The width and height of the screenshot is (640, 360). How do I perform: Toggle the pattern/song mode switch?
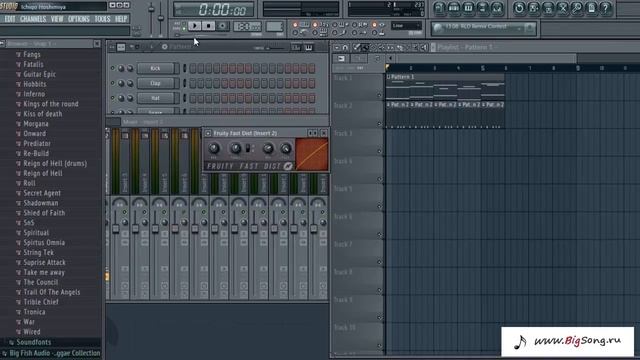point(184,26)
